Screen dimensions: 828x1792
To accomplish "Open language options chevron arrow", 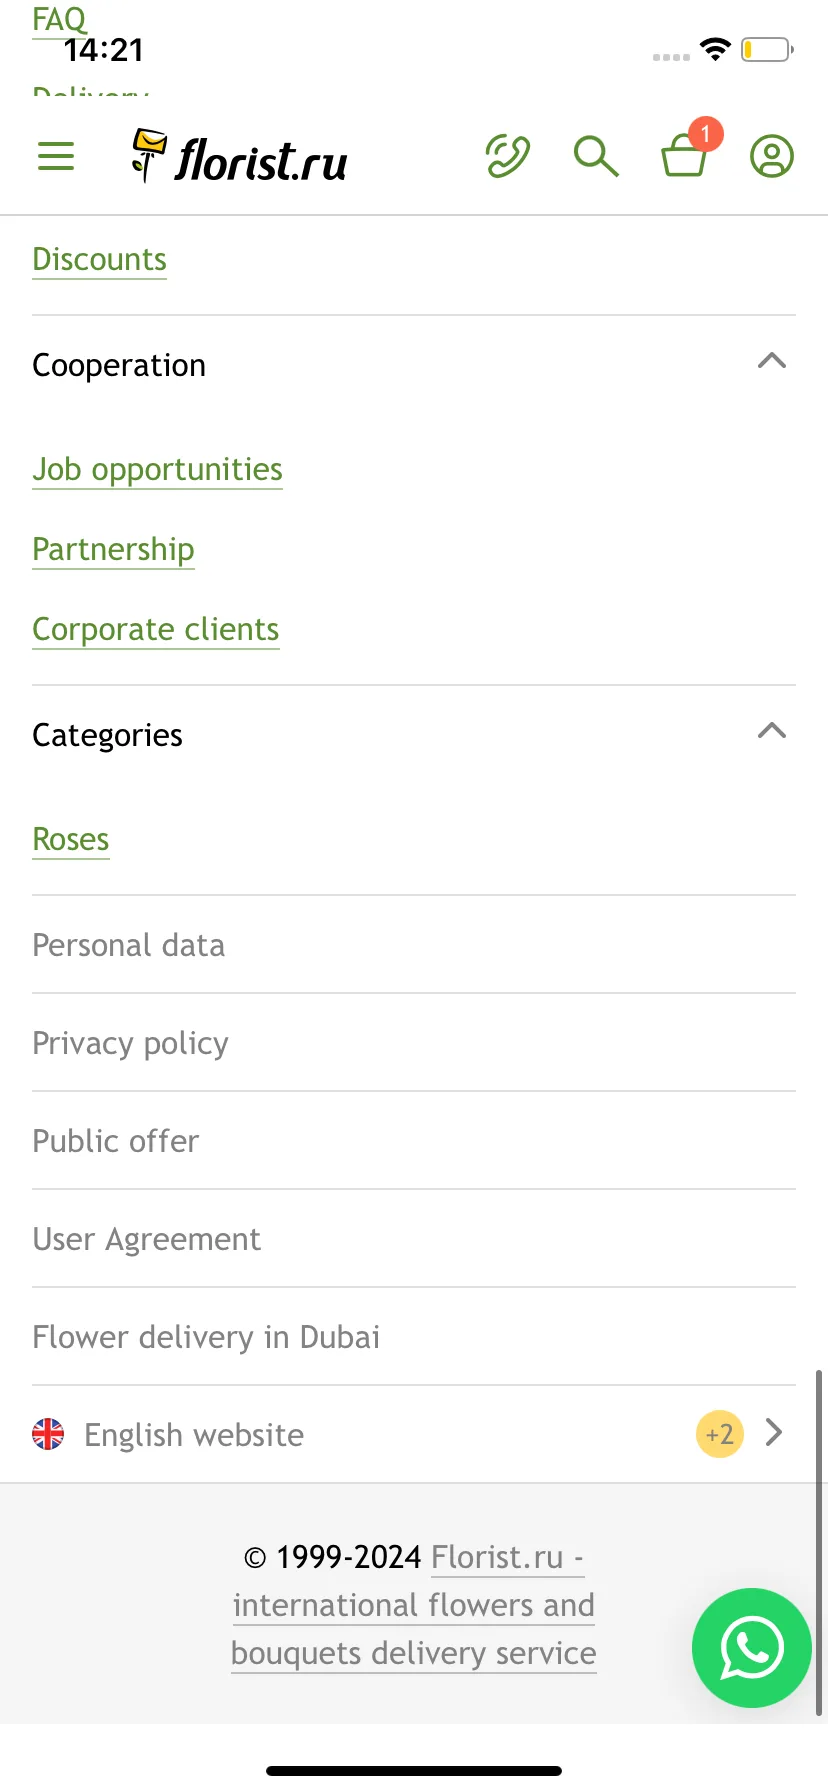I will (774, 1433).
